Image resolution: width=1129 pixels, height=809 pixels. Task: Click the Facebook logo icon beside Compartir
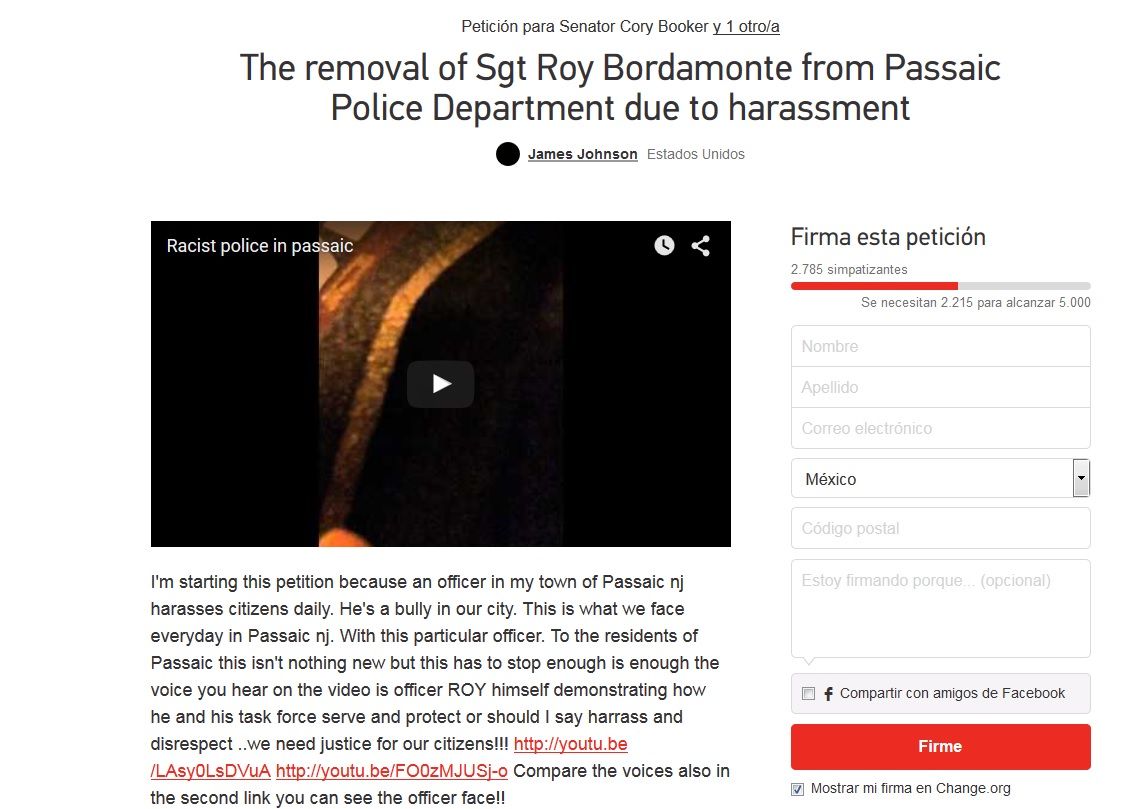coord(829,694)
